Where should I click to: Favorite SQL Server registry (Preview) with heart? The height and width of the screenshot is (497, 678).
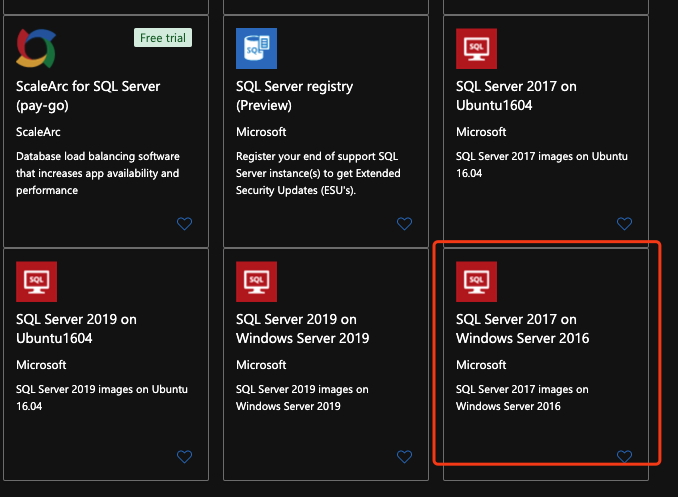click(x=405, y=224)
